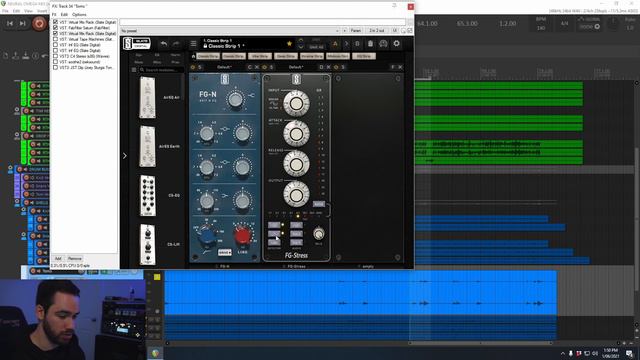Click the Add button in FX list

point(58,259)
